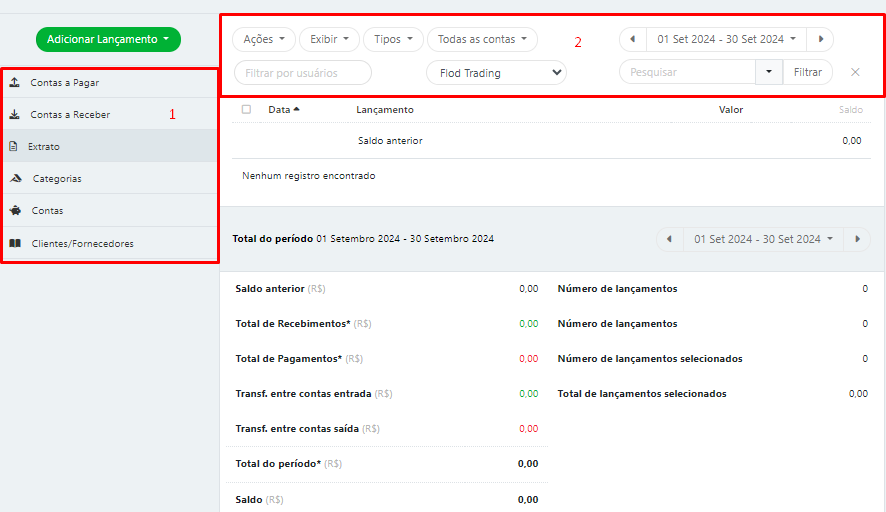The width and height of the screenshot is (886, 512).
Task: Go to previous period in top date navigator
Action: pos(632,39)
